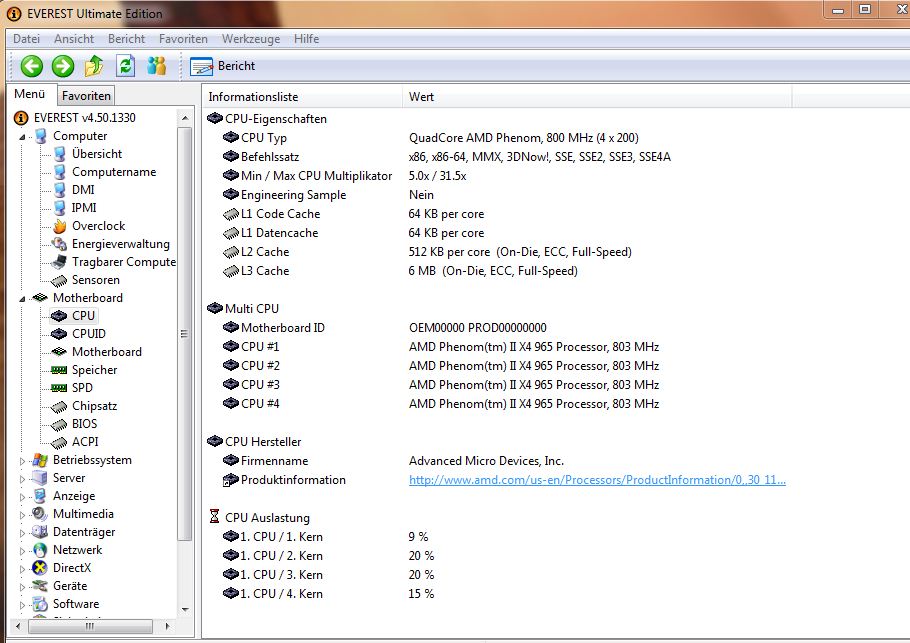910x643 pixels.
Task: Select the '1. CPU / 4. Kern' row
Action: click(x=328, y=594)
